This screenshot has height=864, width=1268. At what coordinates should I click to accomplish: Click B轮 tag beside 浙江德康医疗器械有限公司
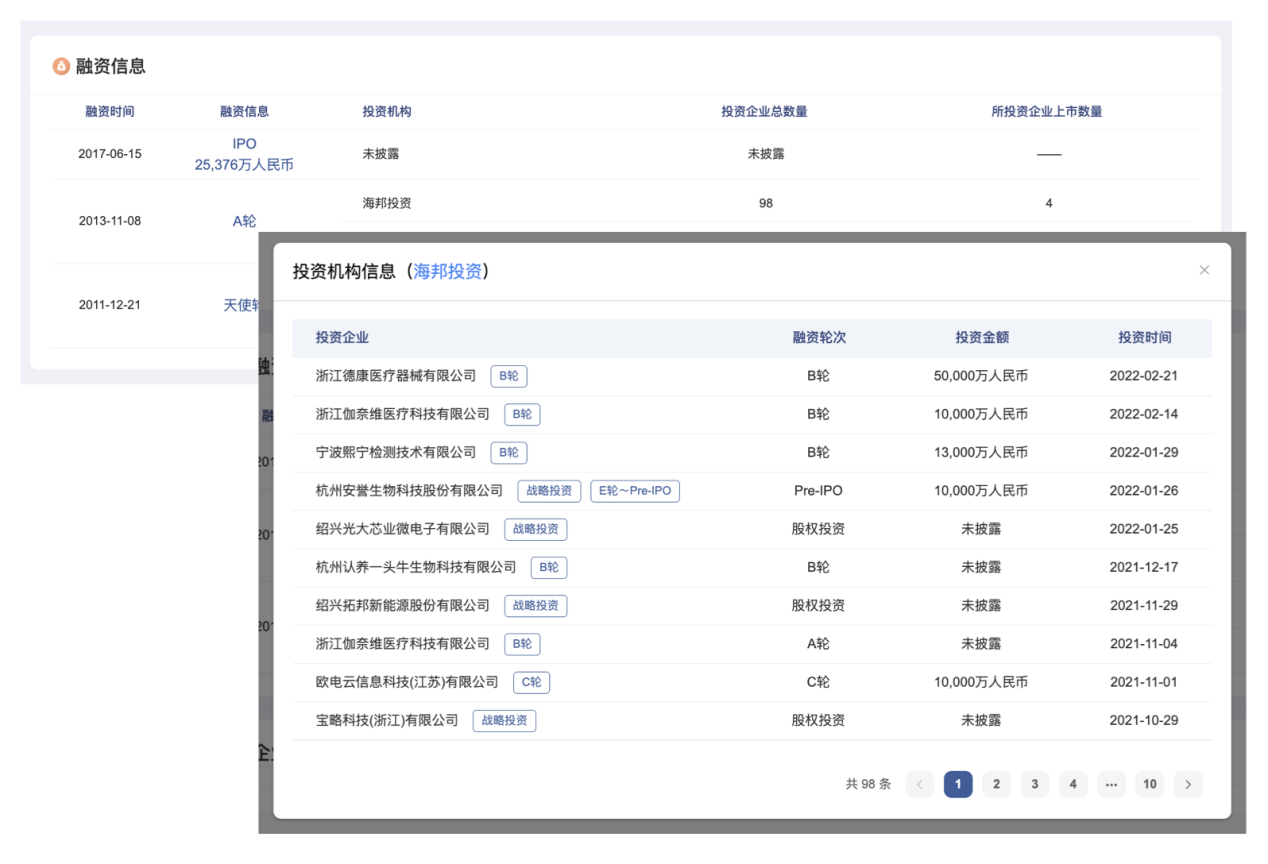pos(509,376)
